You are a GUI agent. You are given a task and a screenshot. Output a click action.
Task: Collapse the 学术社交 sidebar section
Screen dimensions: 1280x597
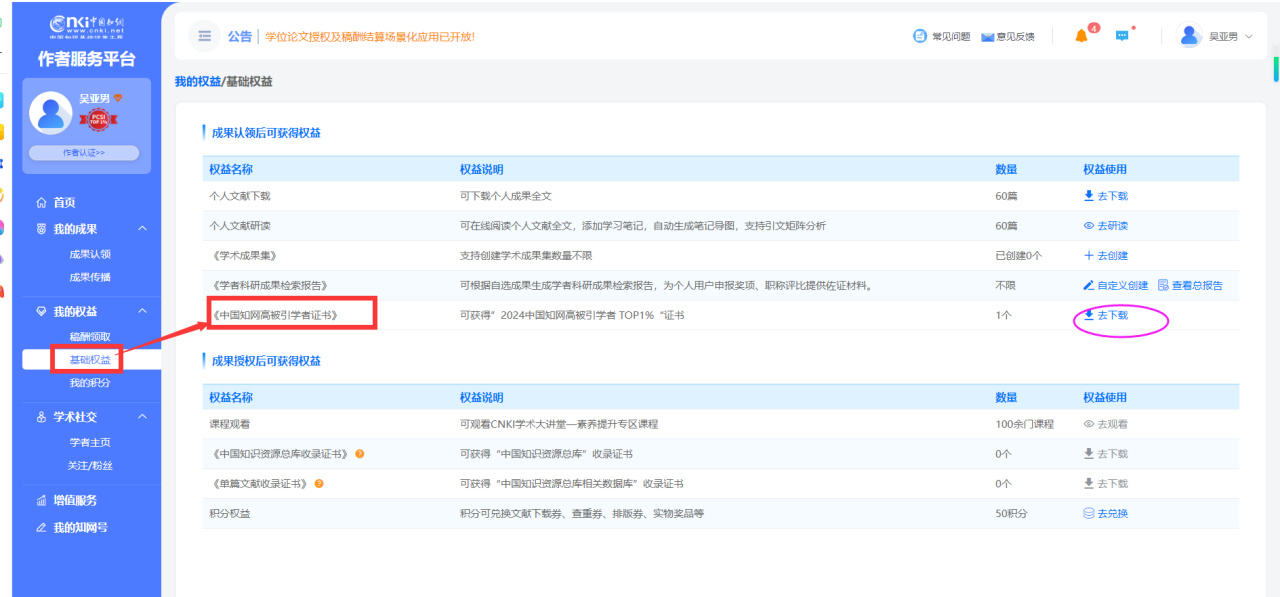[x=142, y=417]
